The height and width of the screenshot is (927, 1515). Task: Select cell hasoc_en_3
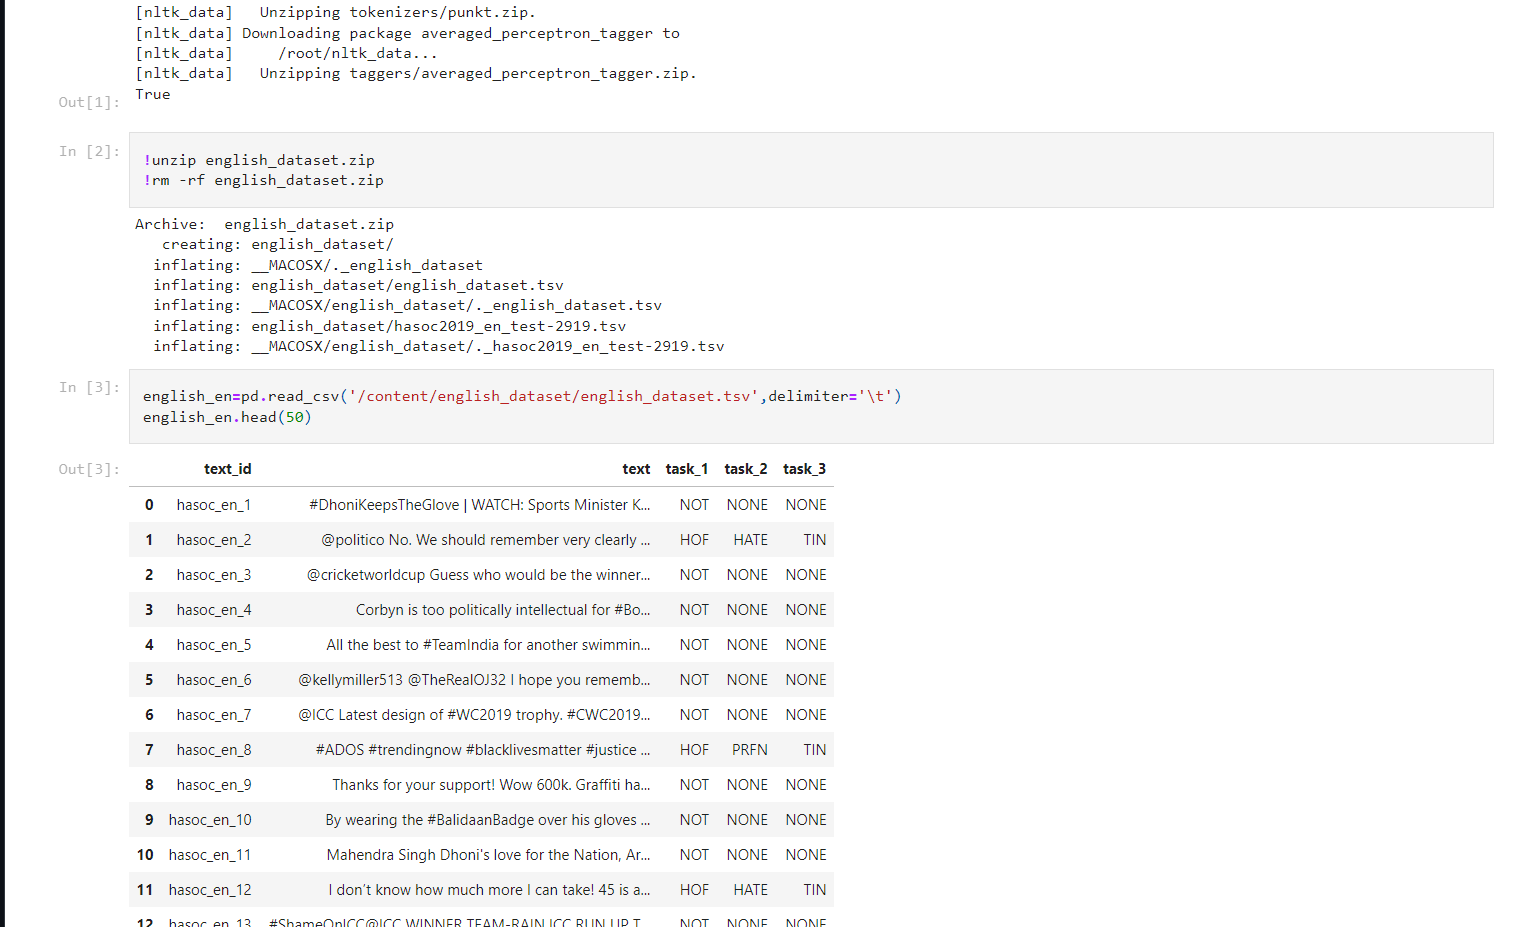pyautogui.click(x=214, y=575)
